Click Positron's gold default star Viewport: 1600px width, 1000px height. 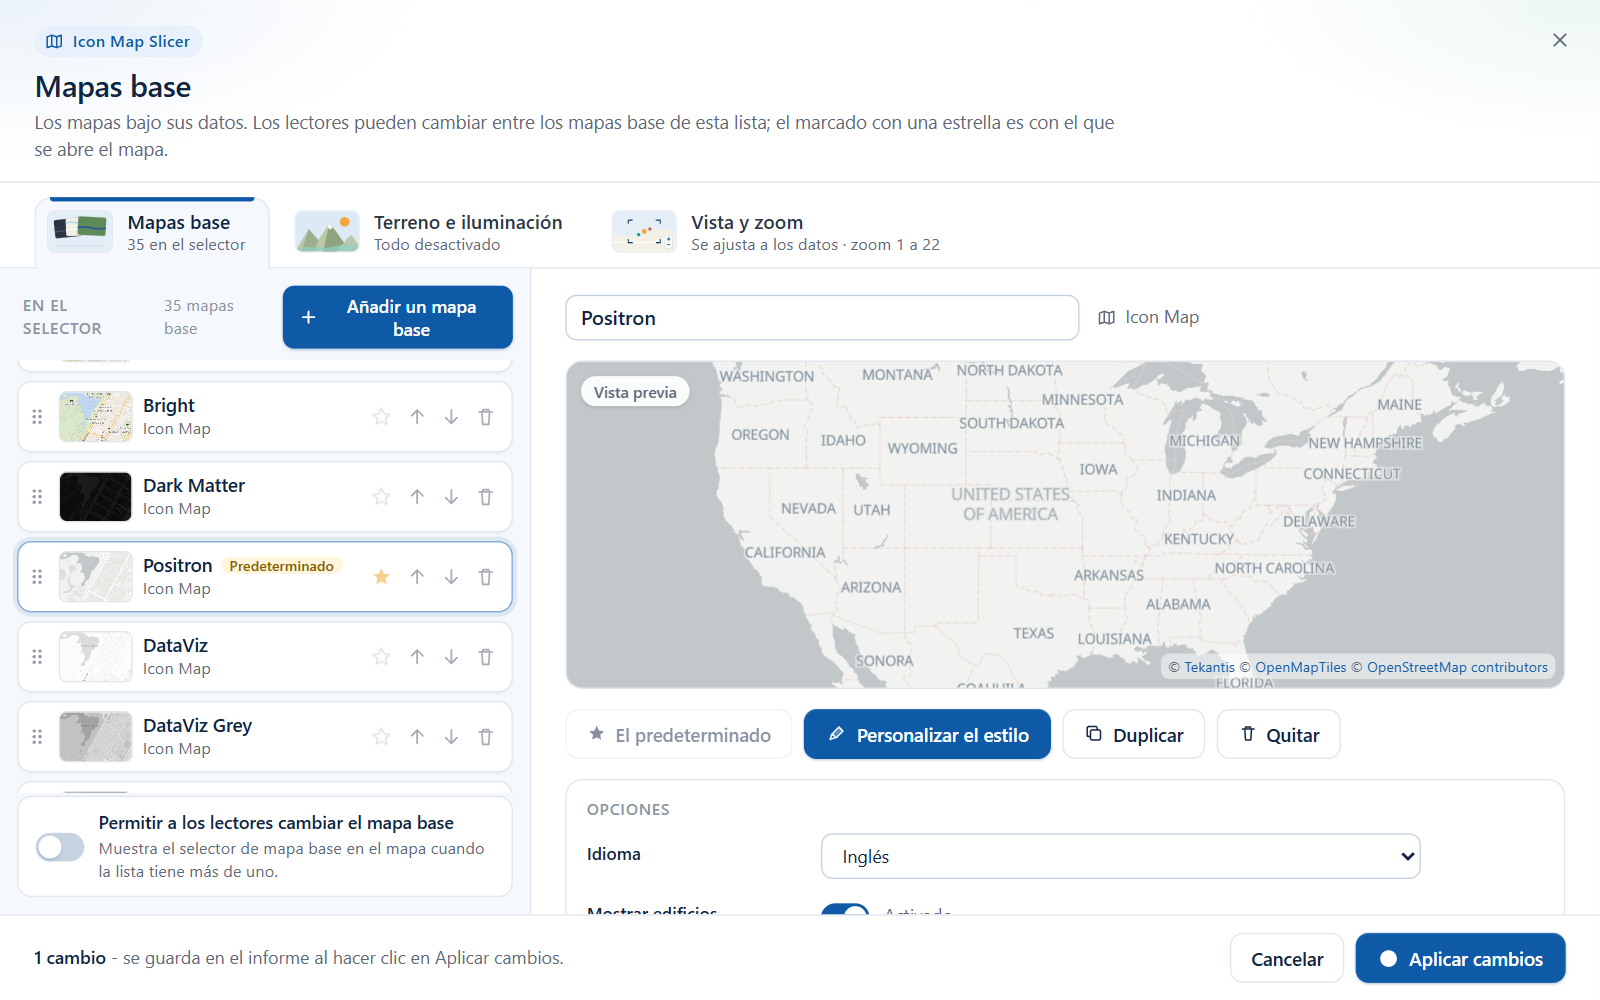pos(381,577)
